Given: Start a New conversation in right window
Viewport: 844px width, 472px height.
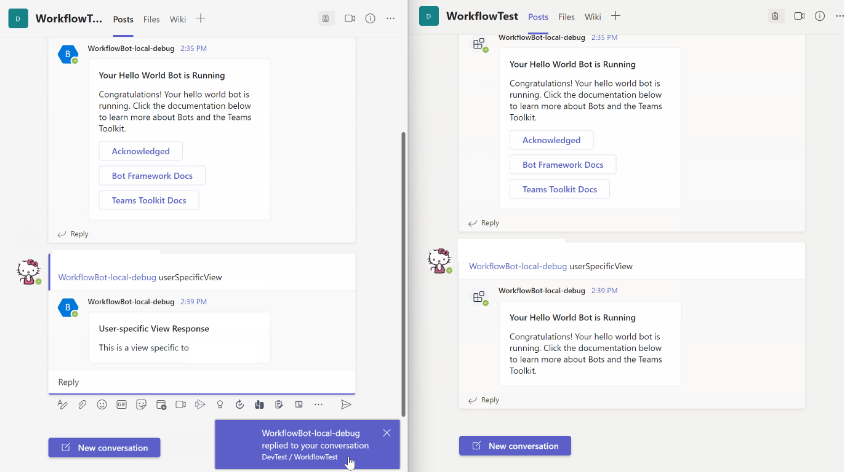Looking at the screenshot, I should (515, 446).
